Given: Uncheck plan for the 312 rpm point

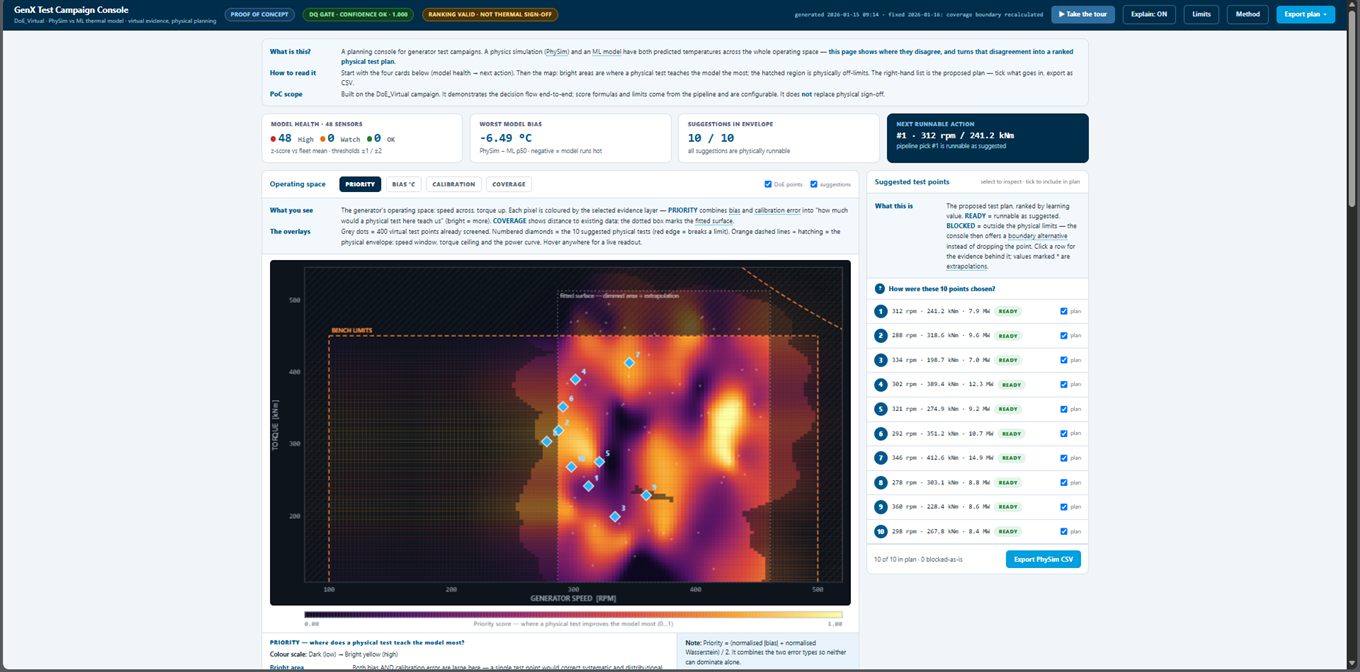Looking at the screenshot, I should [1063, 311].
